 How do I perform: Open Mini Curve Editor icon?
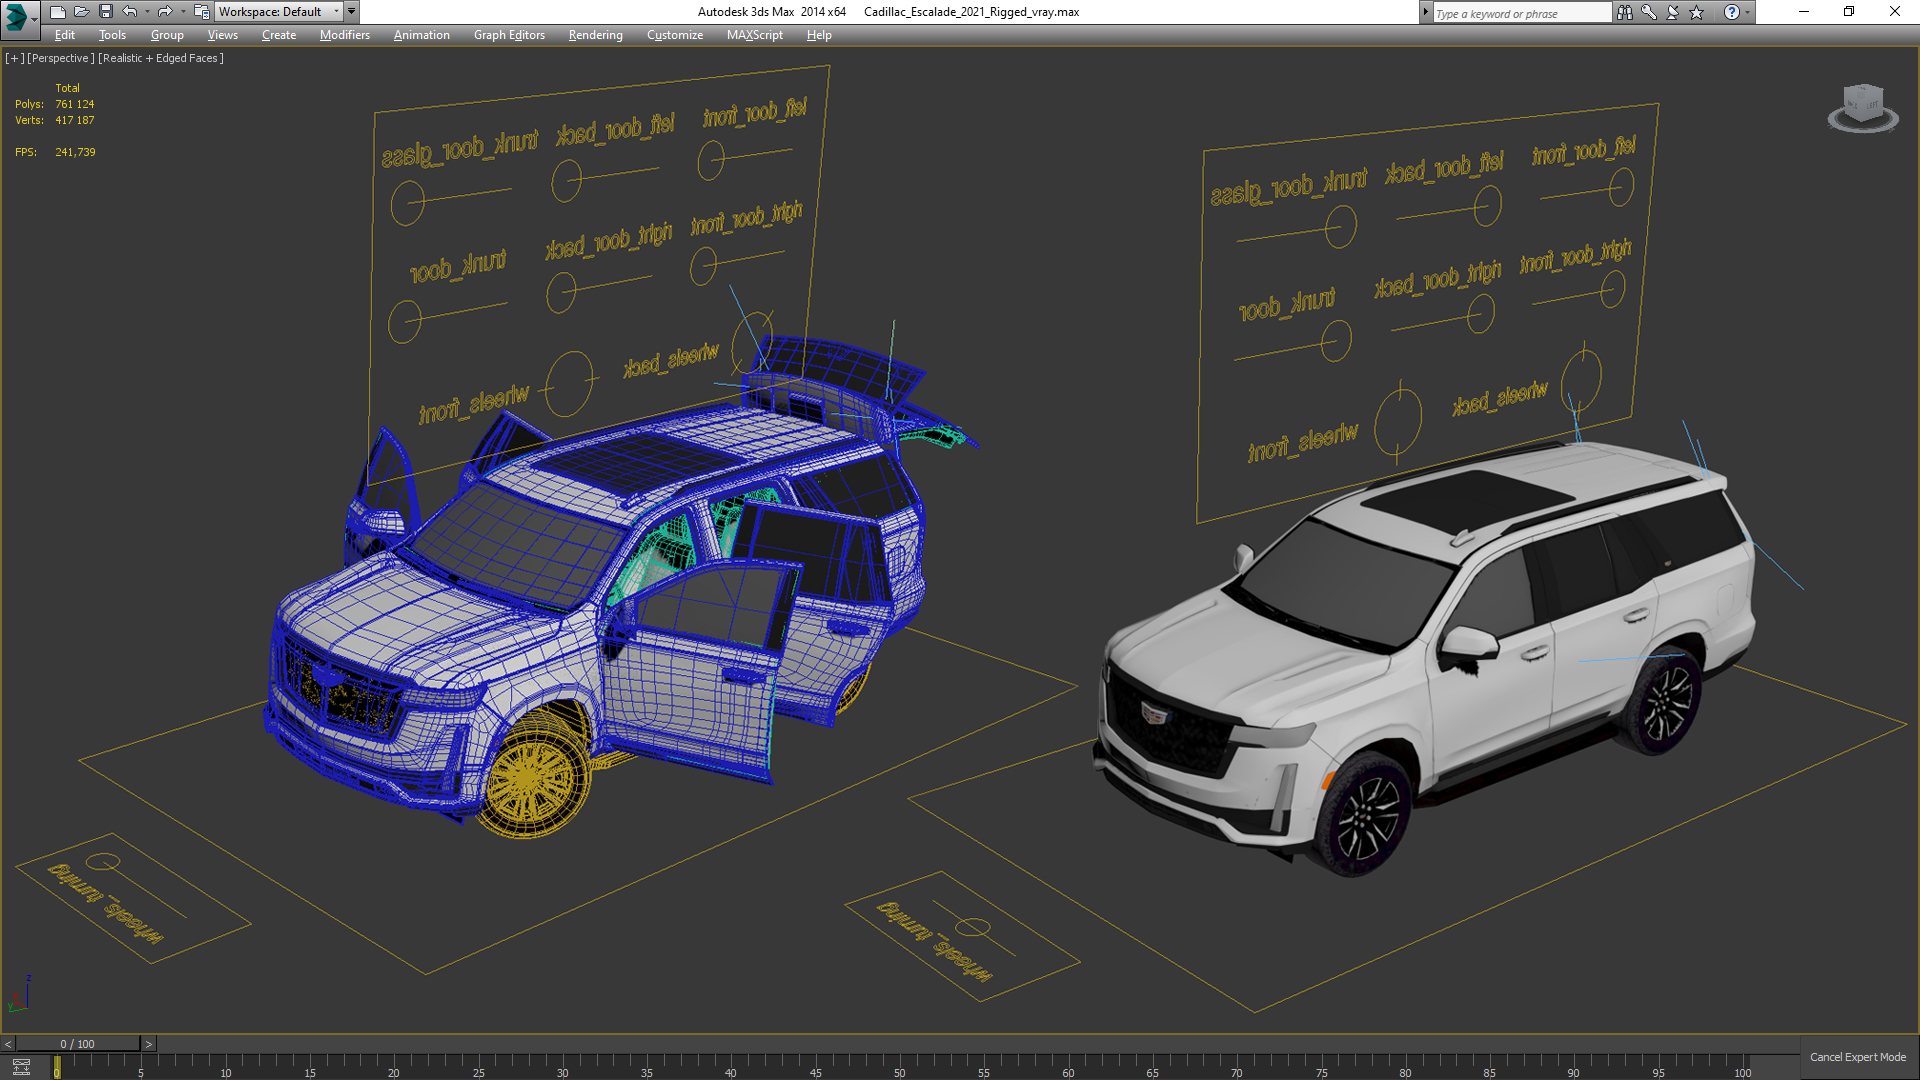coord(21,1067)
